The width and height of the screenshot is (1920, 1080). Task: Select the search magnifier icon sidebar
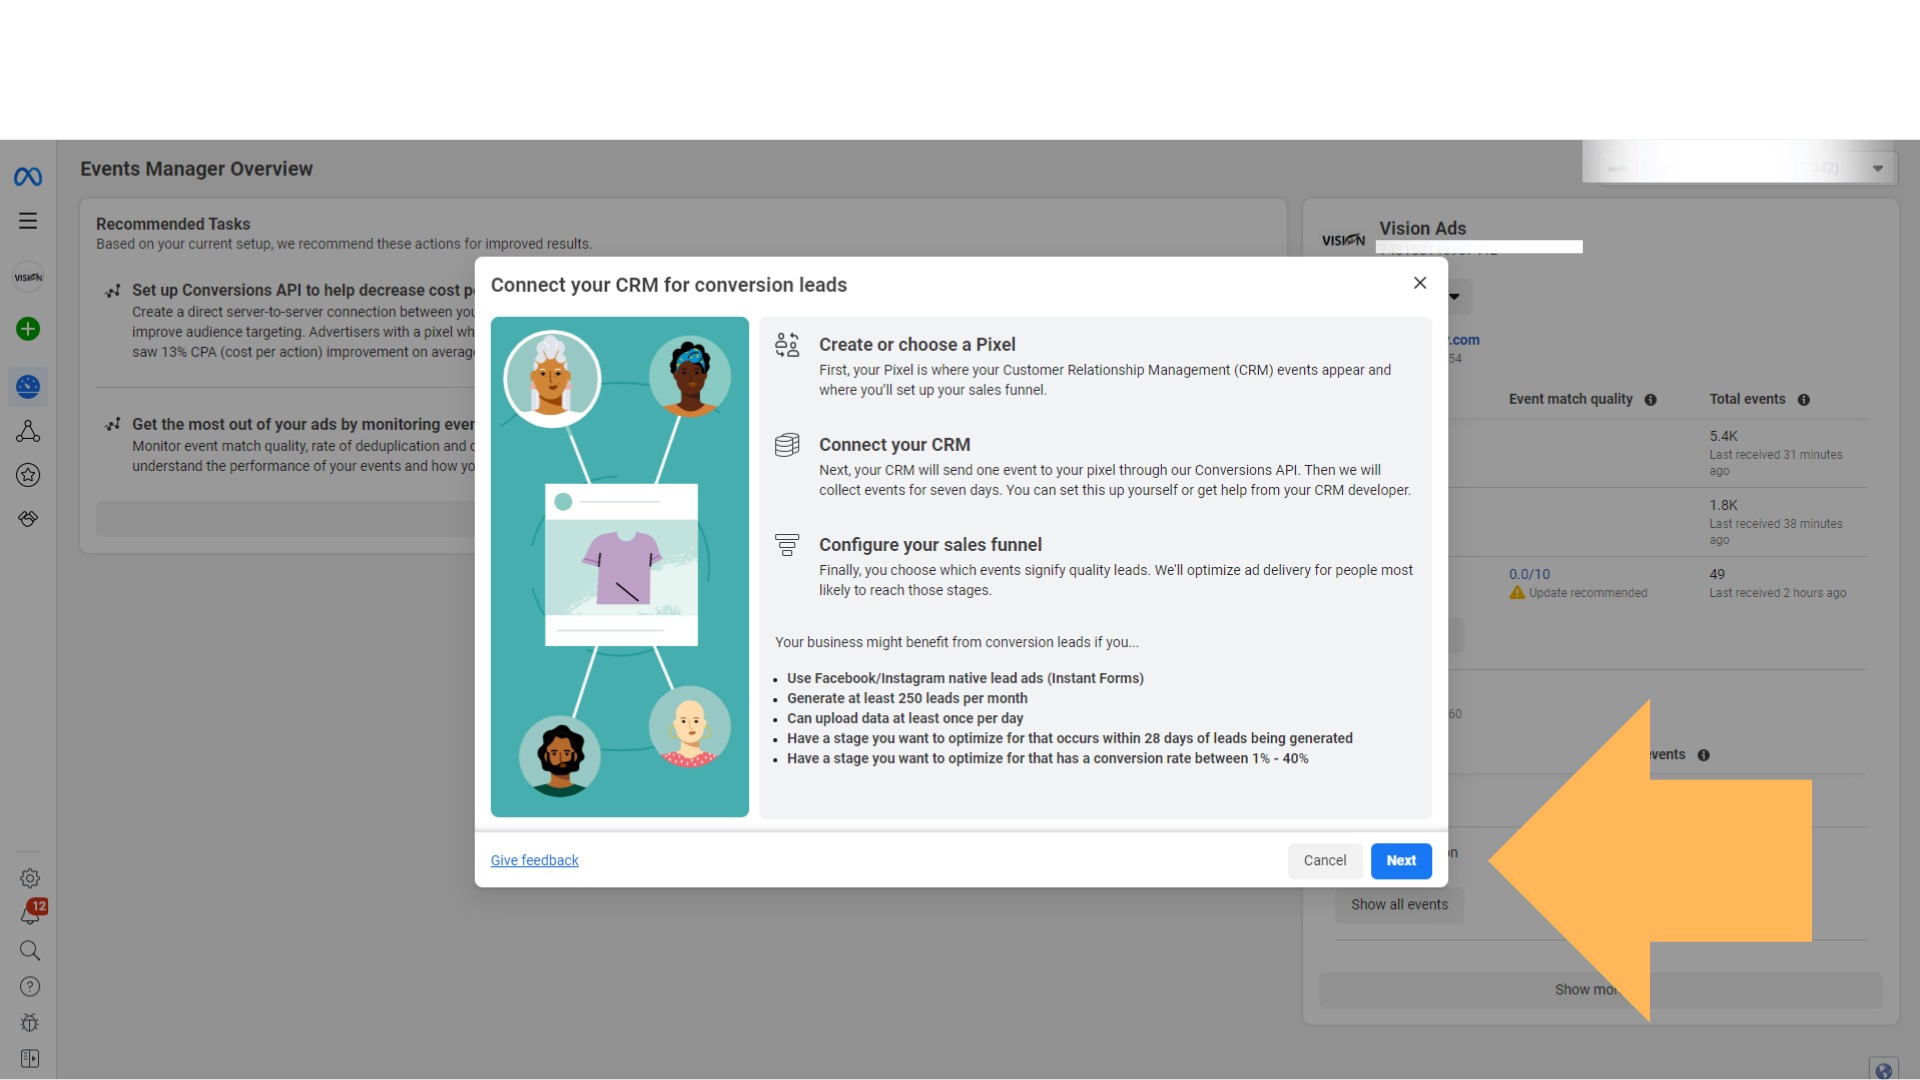[29, 949]
